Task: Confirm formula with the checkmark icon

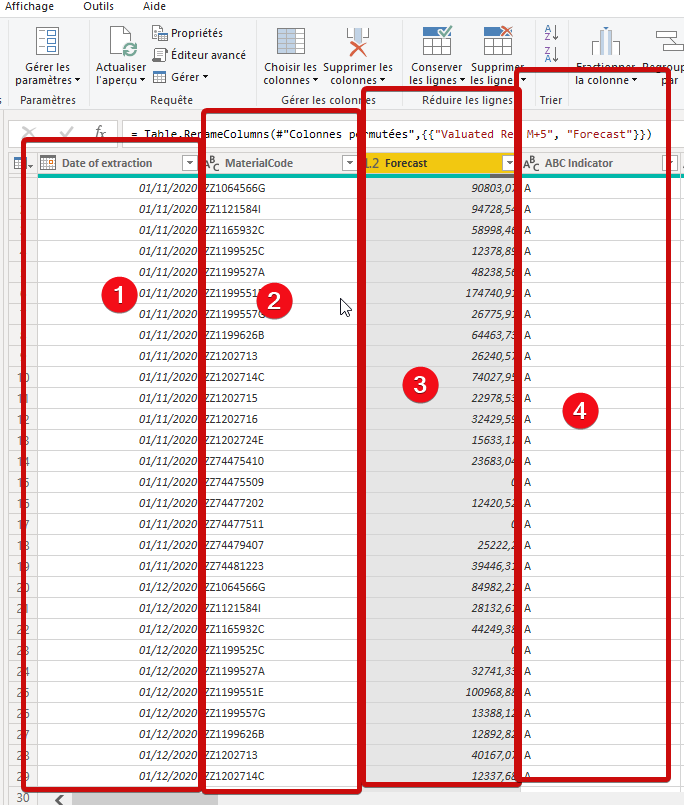Action: click(66, 133)
